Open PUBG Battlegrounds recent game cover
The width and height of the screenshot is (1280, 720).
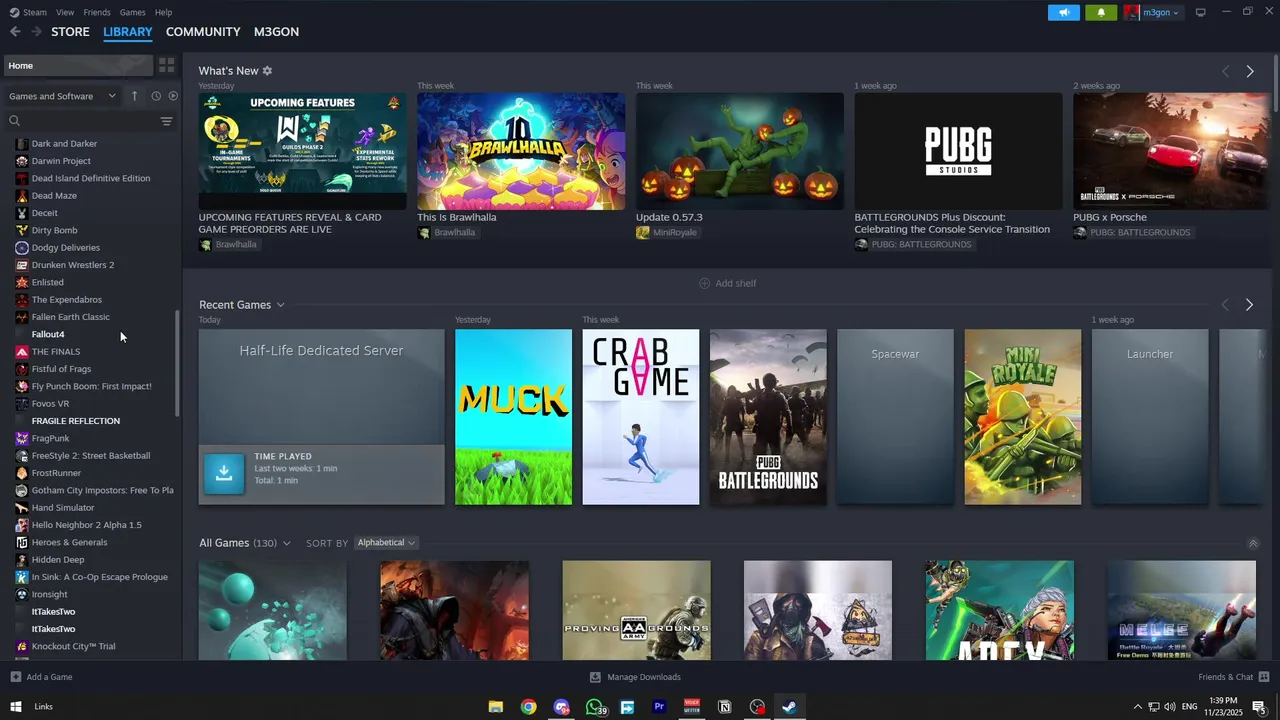click(768, 417)
